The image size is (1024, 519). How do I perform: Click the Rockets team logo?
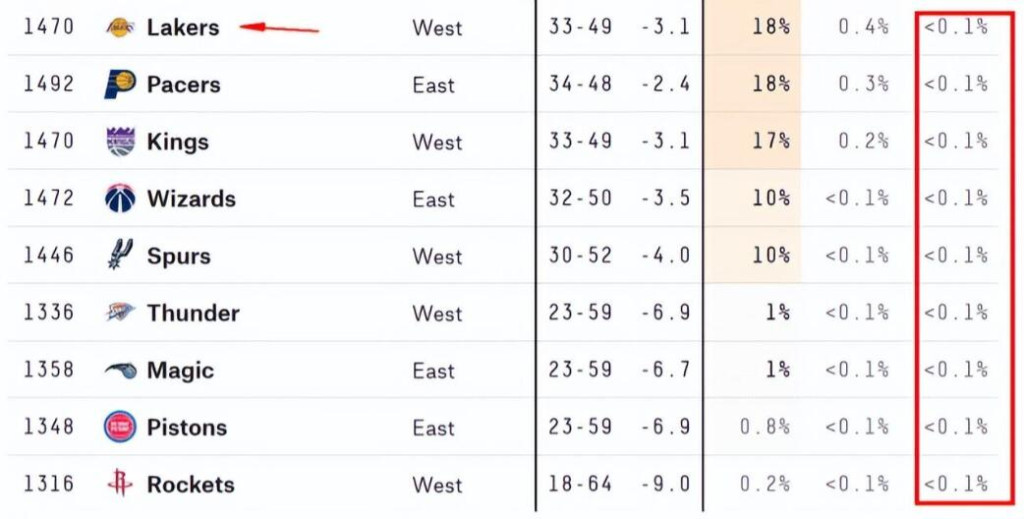tap(120, 483)
